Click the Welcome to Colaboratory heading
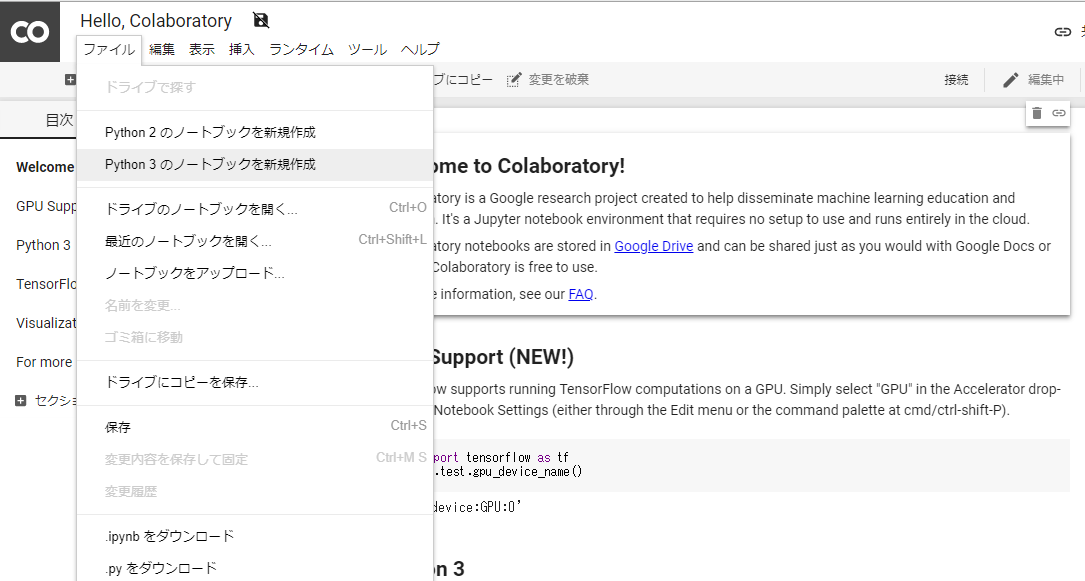This screenshot has width=1085, height=581. tap(529, 166)
